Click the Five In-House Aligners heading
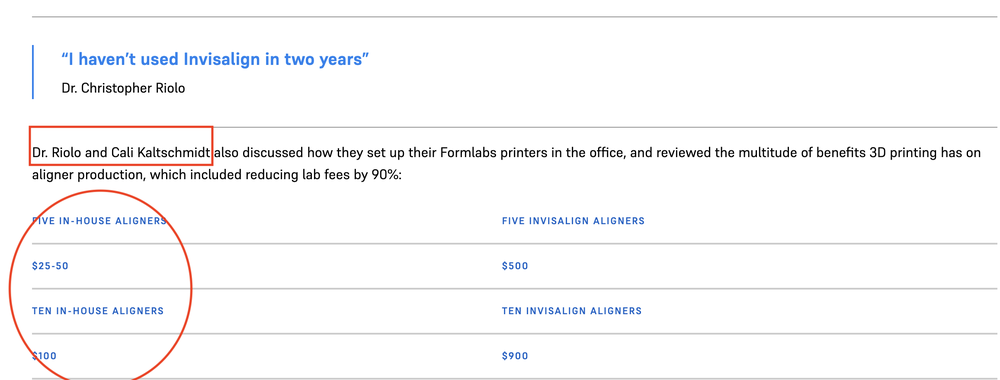The height and width of the screenshot is (380, 1000). click(x=99, y=221)
